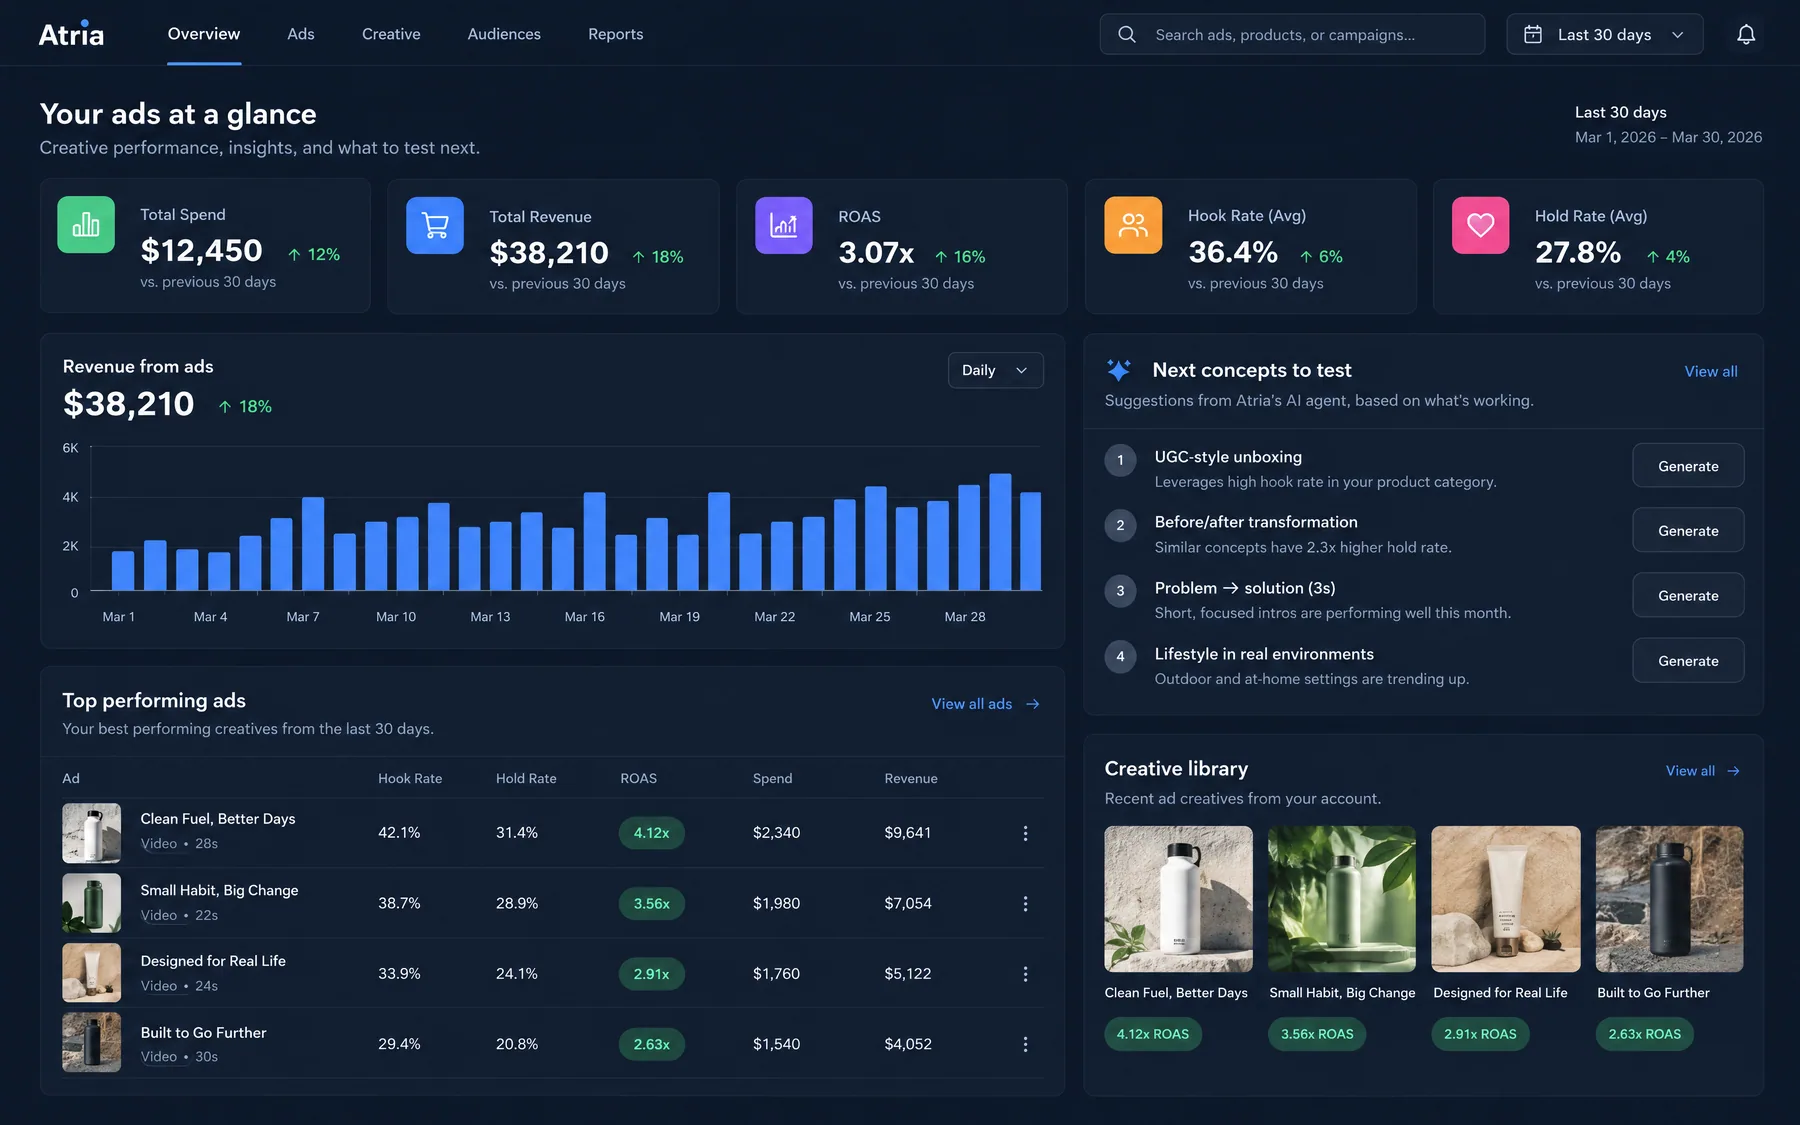Open the Reports tab
Viewport: 1800px width, 1125px height.
pyautogui.click(x=616, y=34)
